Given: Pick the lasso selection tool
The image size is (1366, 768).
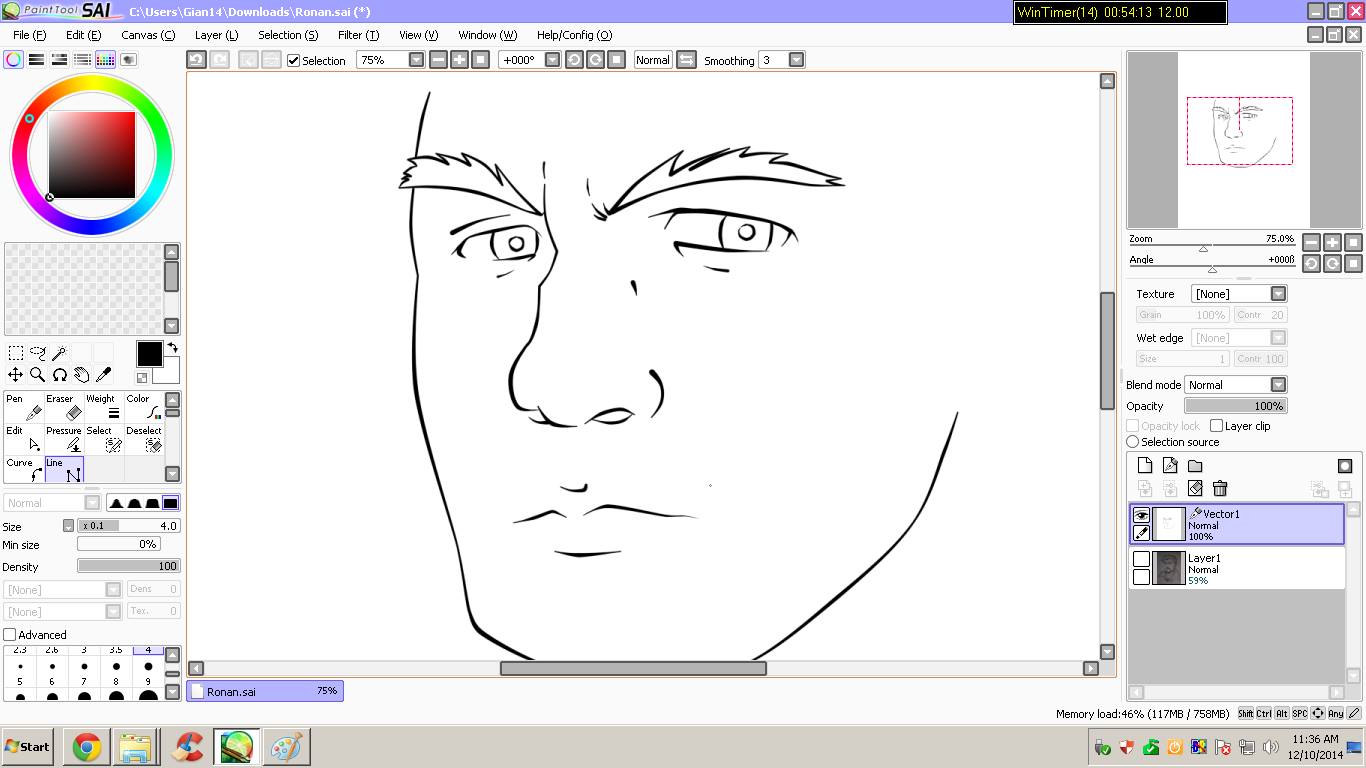Looking at the screenshot, I should (38, 353).
